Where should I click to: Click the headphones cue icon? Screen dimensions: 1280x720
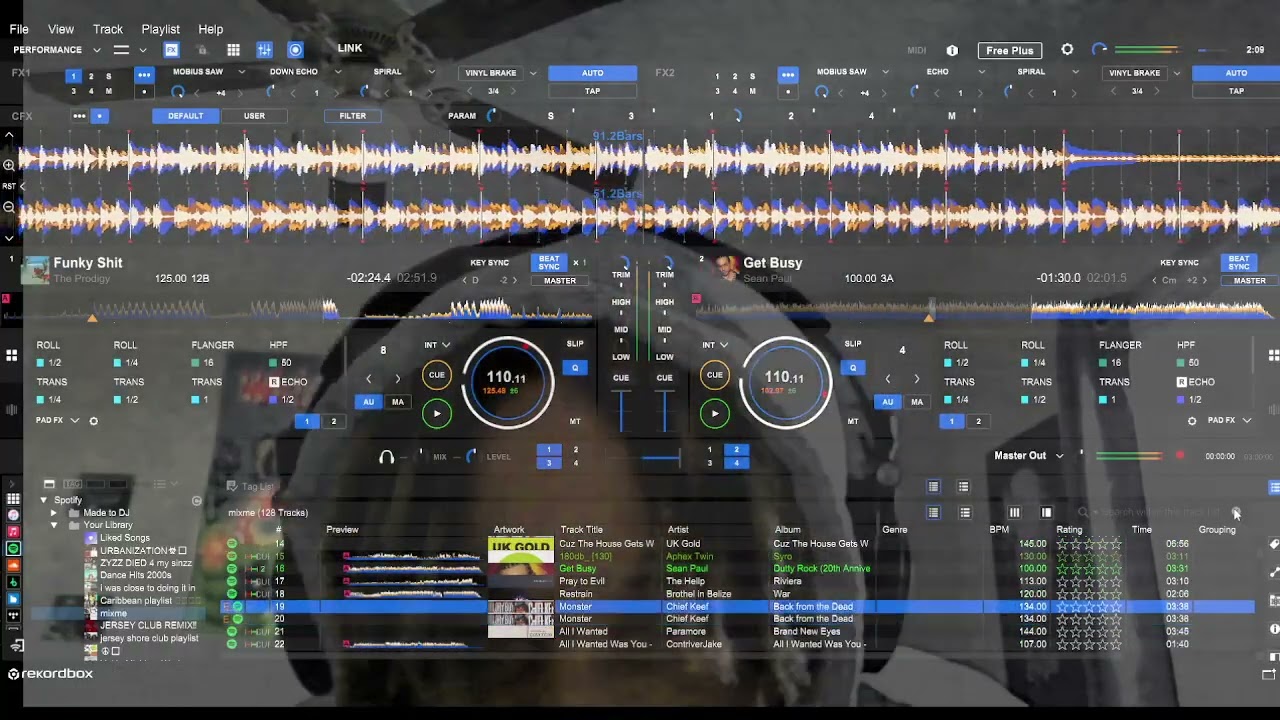387,457
